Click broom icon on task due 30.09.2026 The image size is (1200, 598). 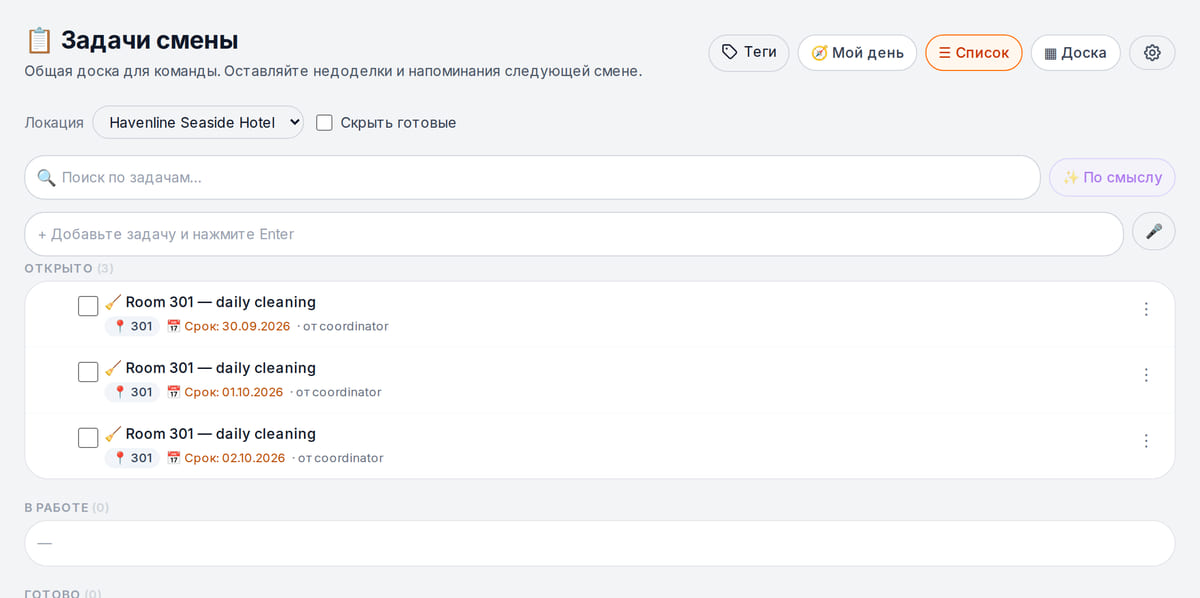tap(113, 302)
